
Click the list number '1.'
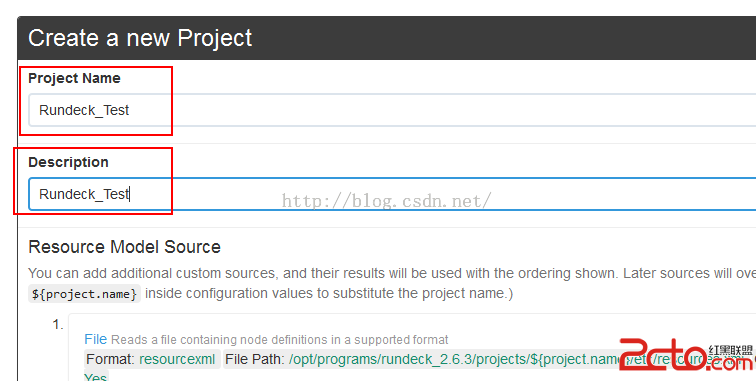(x=58, y=325)
